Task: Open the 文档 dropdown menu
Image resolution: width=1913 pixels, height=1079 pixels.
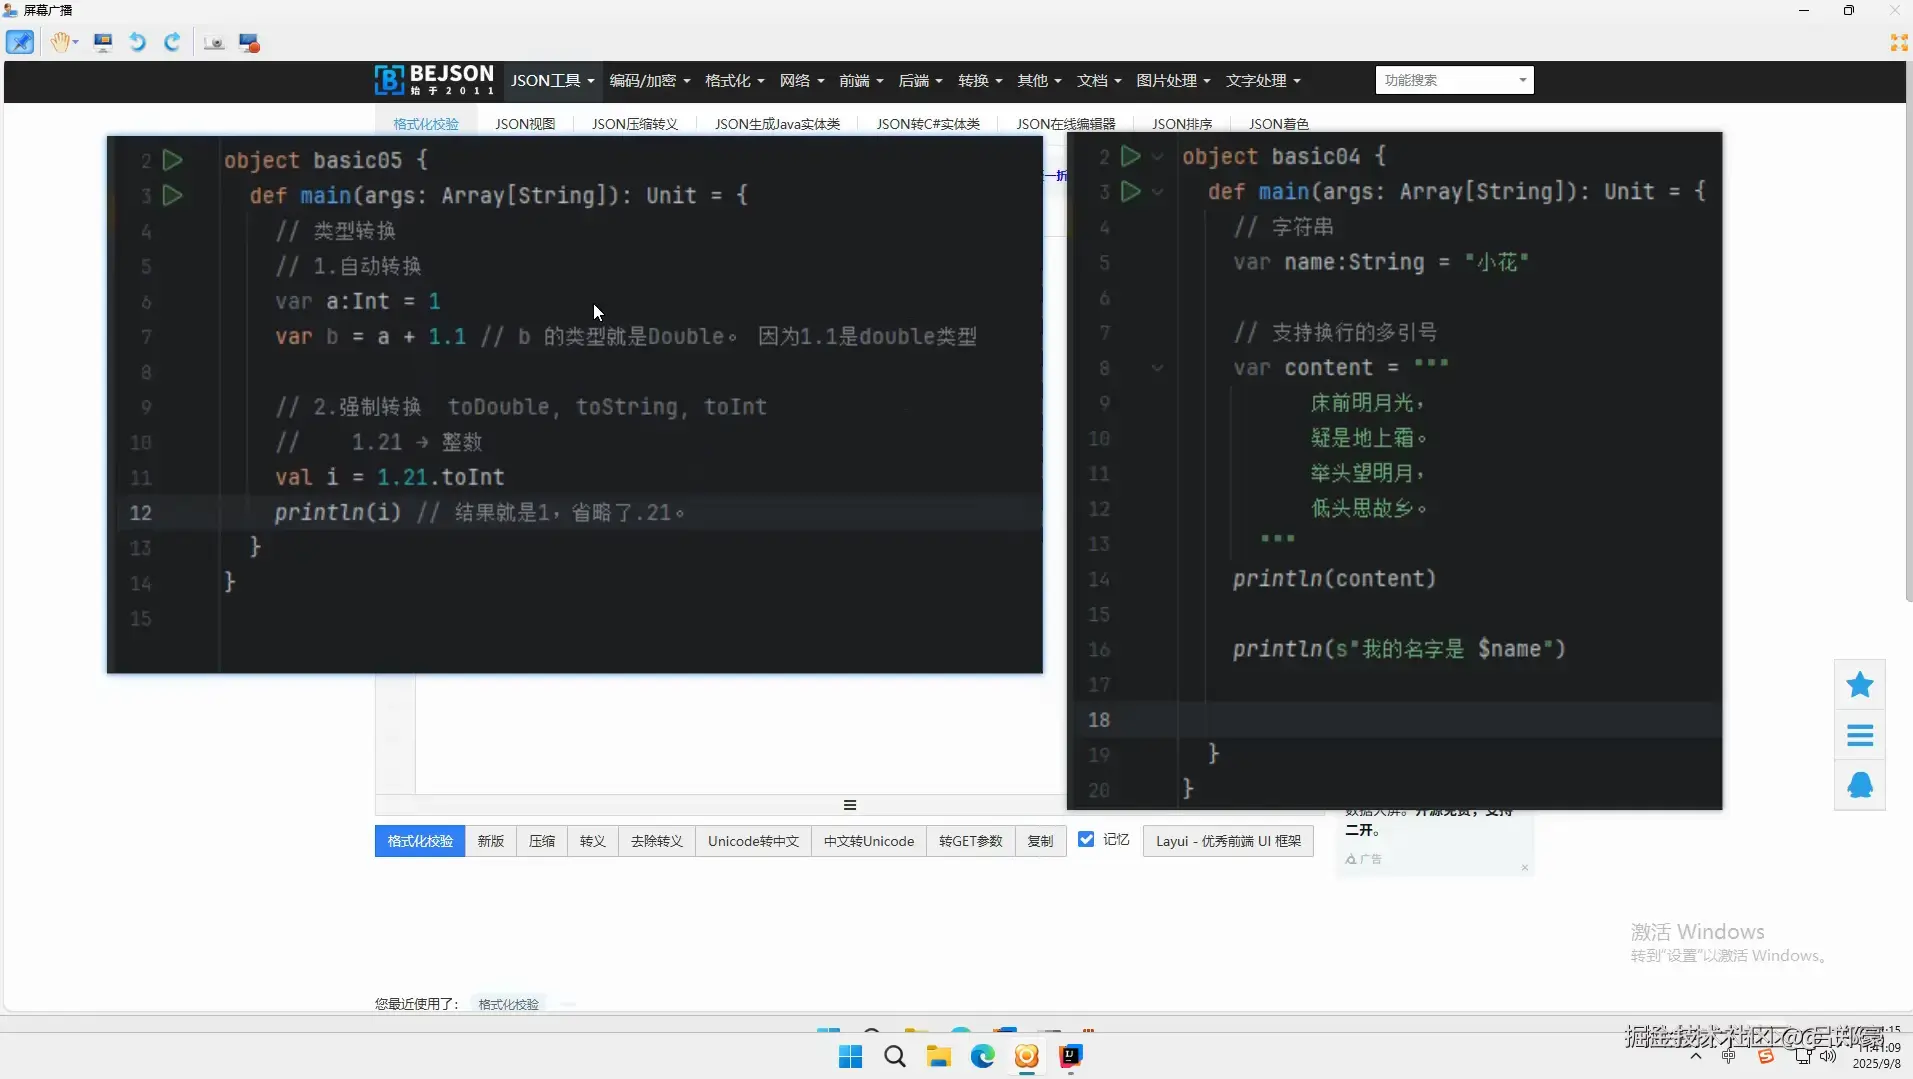Action: [x=1099, y=81]
